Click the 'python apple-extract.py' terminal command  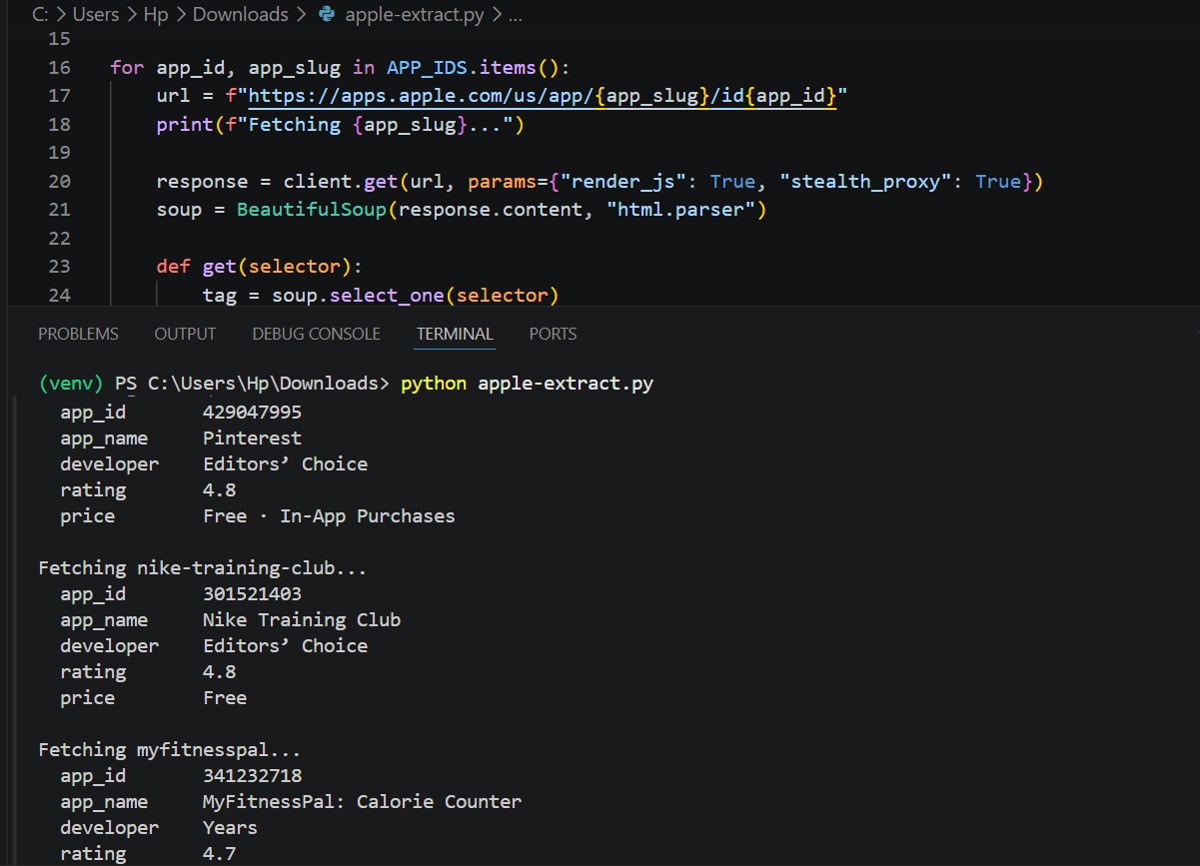click(527, 384)
